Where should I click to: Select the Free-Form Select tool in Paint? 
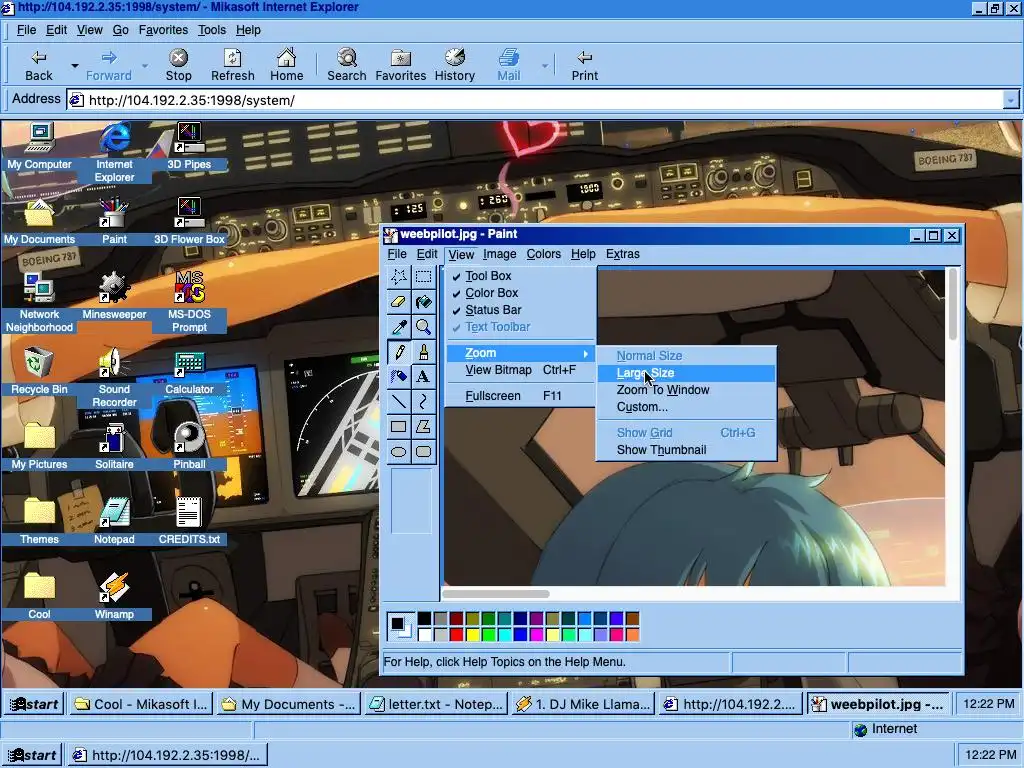tap(398, 277)
